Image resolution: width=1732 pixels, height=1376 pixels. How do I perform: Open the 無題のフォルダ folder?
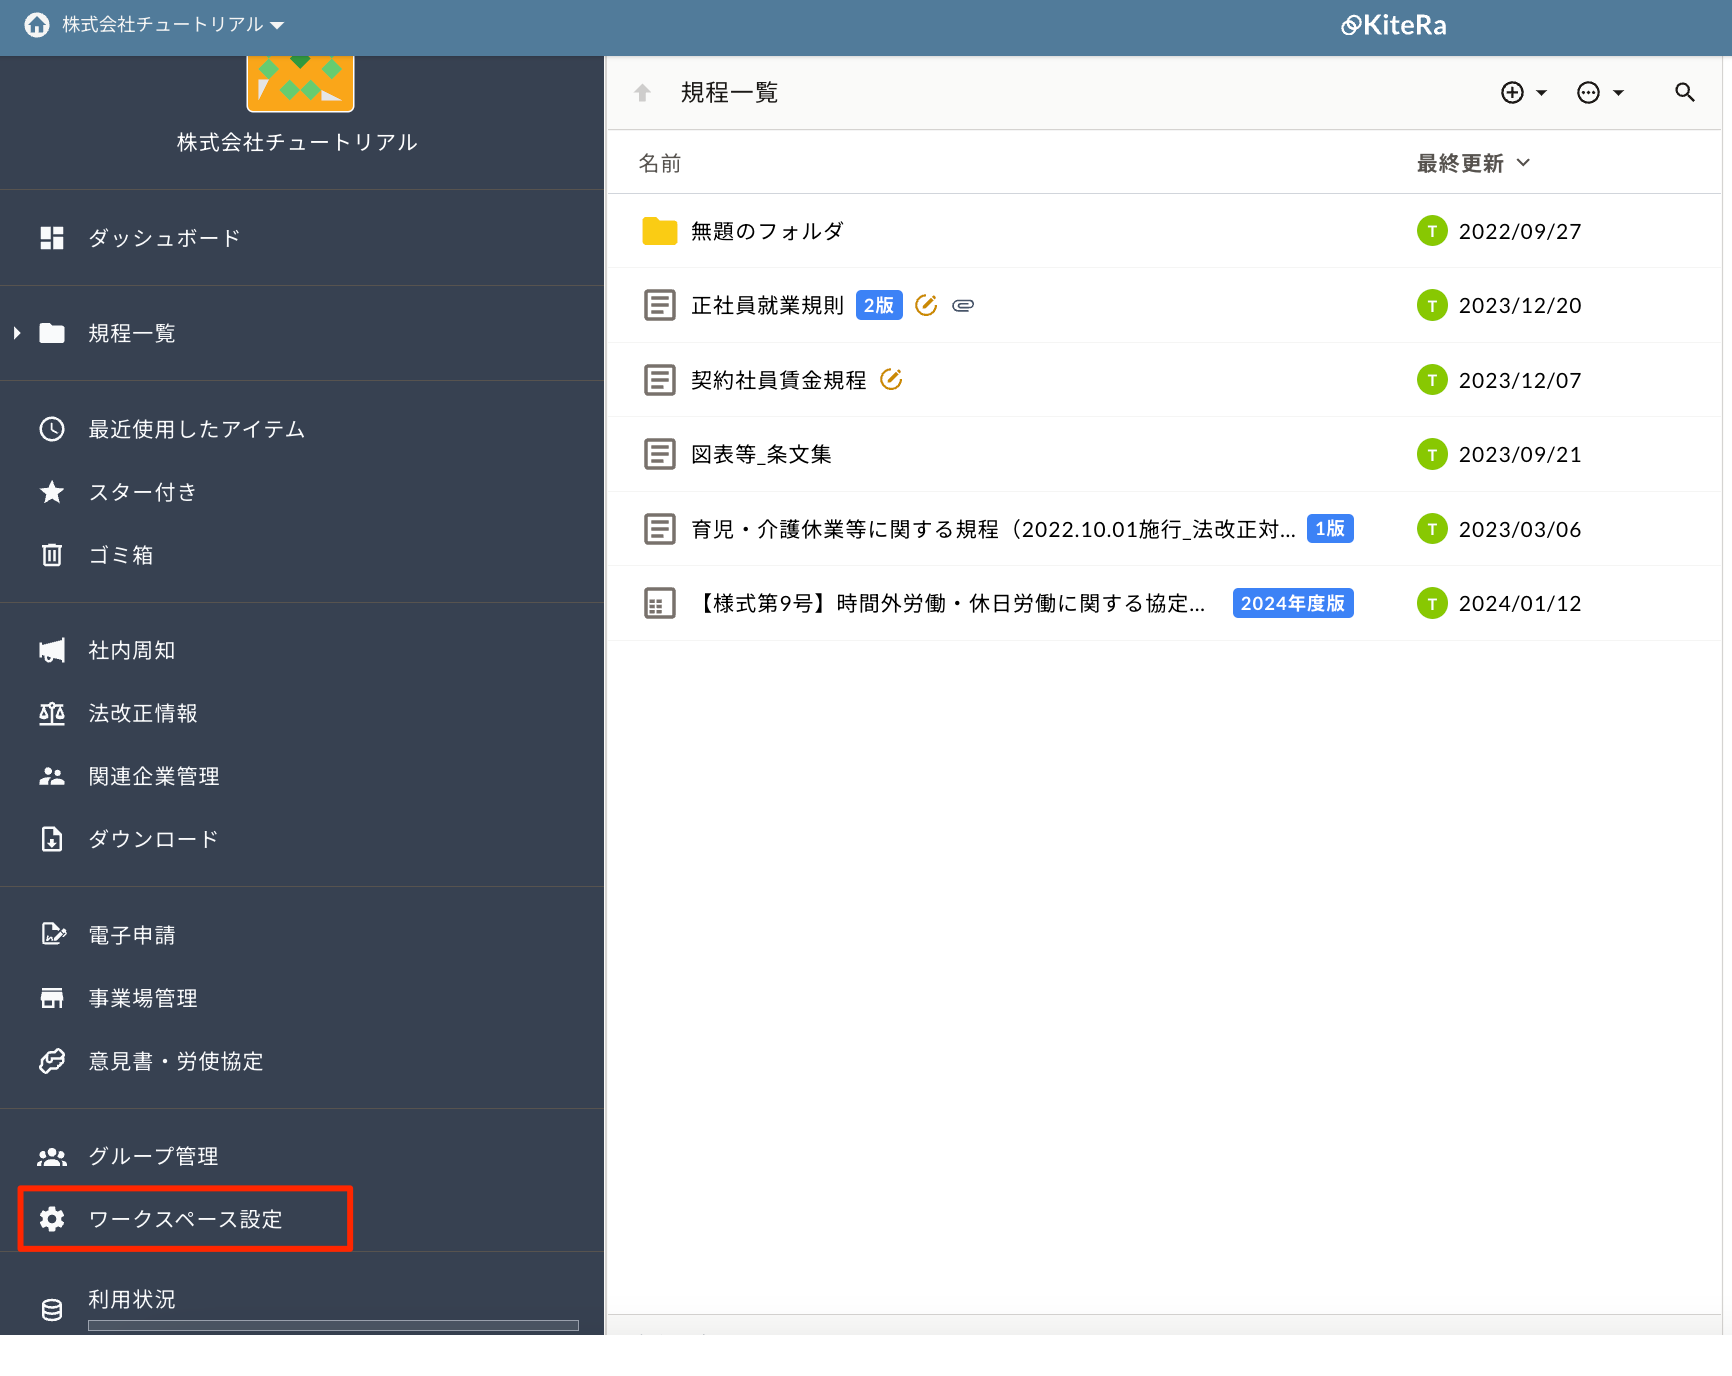tap(765, 231)
